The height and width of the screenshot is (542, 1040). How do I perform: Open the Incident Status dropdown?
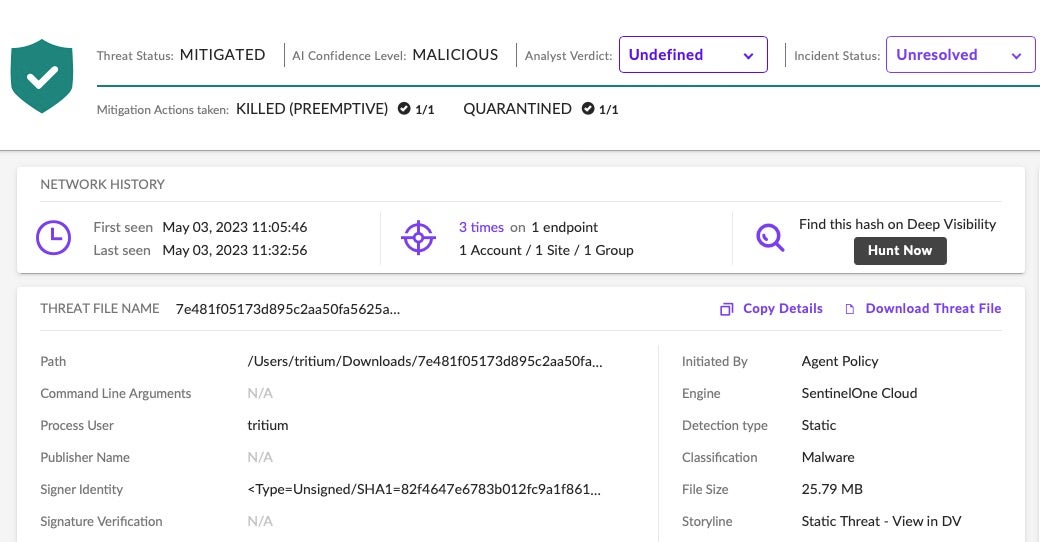[959, 55]
